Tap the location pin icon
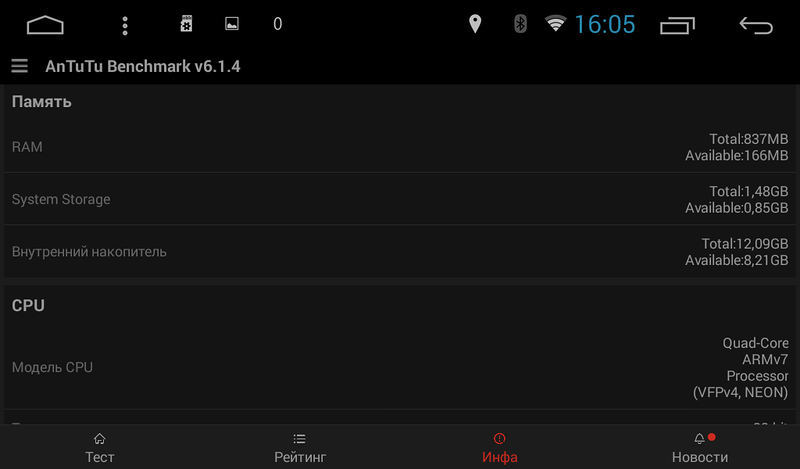The height and width of the screenshot is (469, 800). coord(475,24)
